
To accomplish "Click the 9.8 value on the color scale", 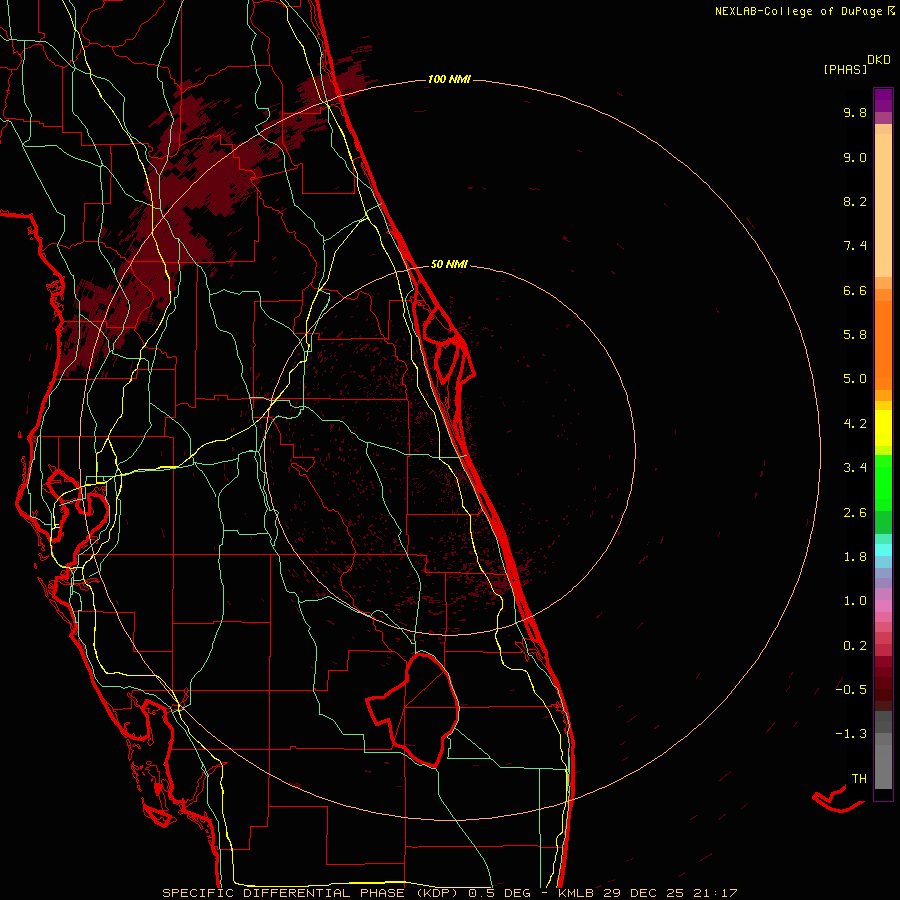I will pos(855,112).
